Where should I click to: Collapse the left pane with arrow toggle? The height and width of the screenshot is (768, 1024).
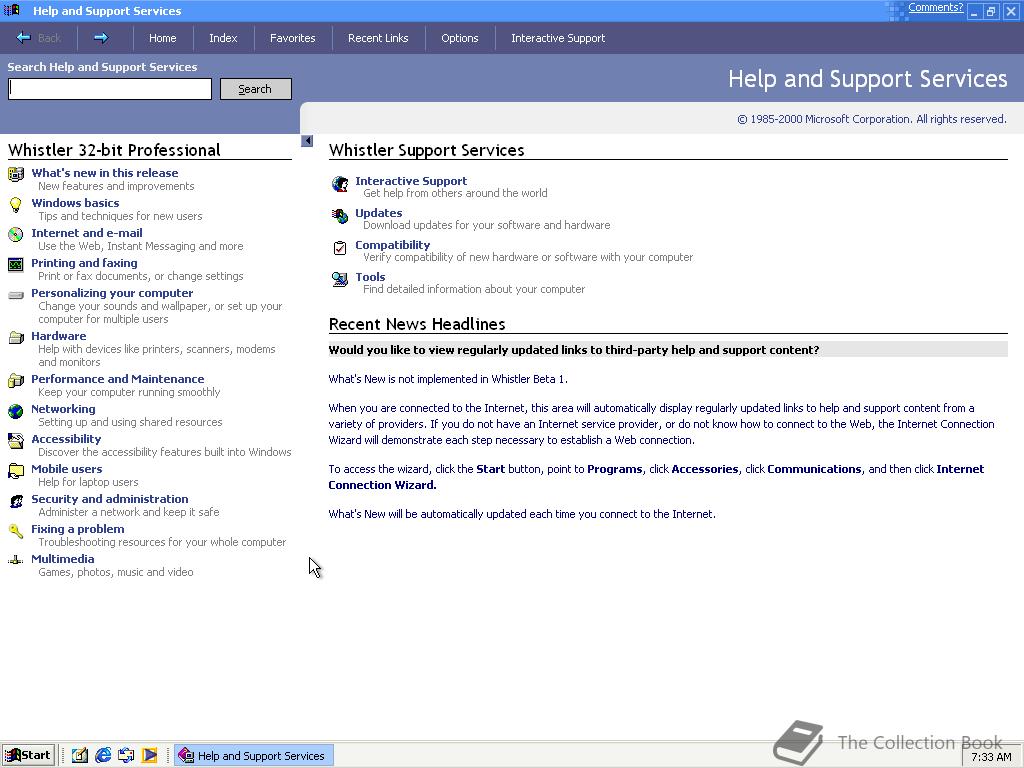tap(307, 140)
